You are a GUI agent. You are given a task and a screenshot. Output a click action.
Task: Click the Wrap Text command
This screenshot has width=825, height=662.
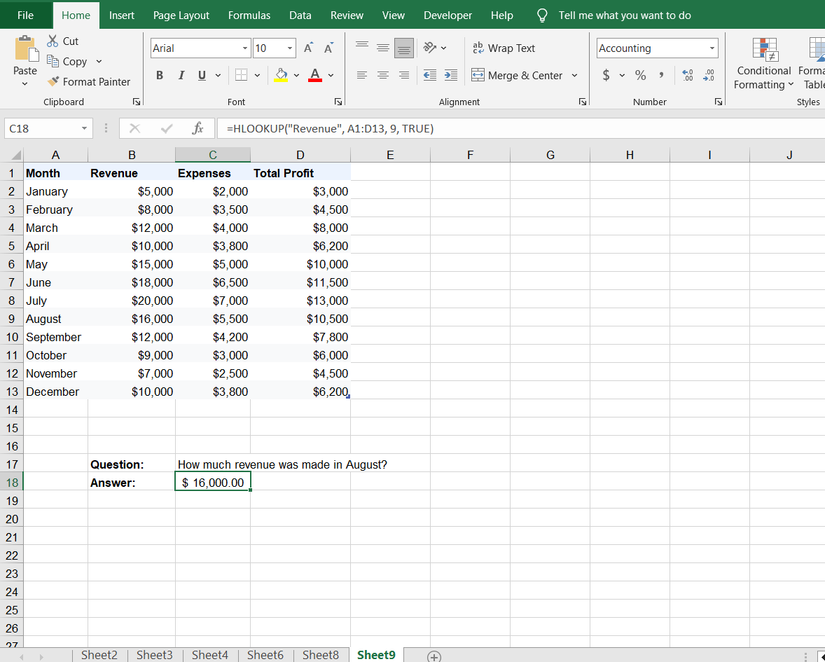point(505,47)
